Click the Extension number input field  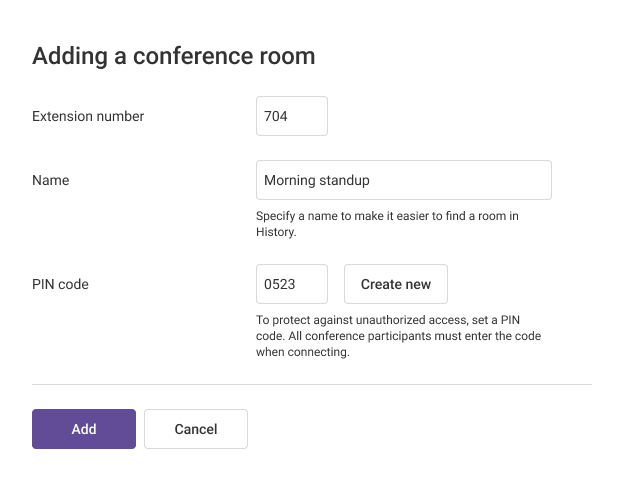(291, 116)
